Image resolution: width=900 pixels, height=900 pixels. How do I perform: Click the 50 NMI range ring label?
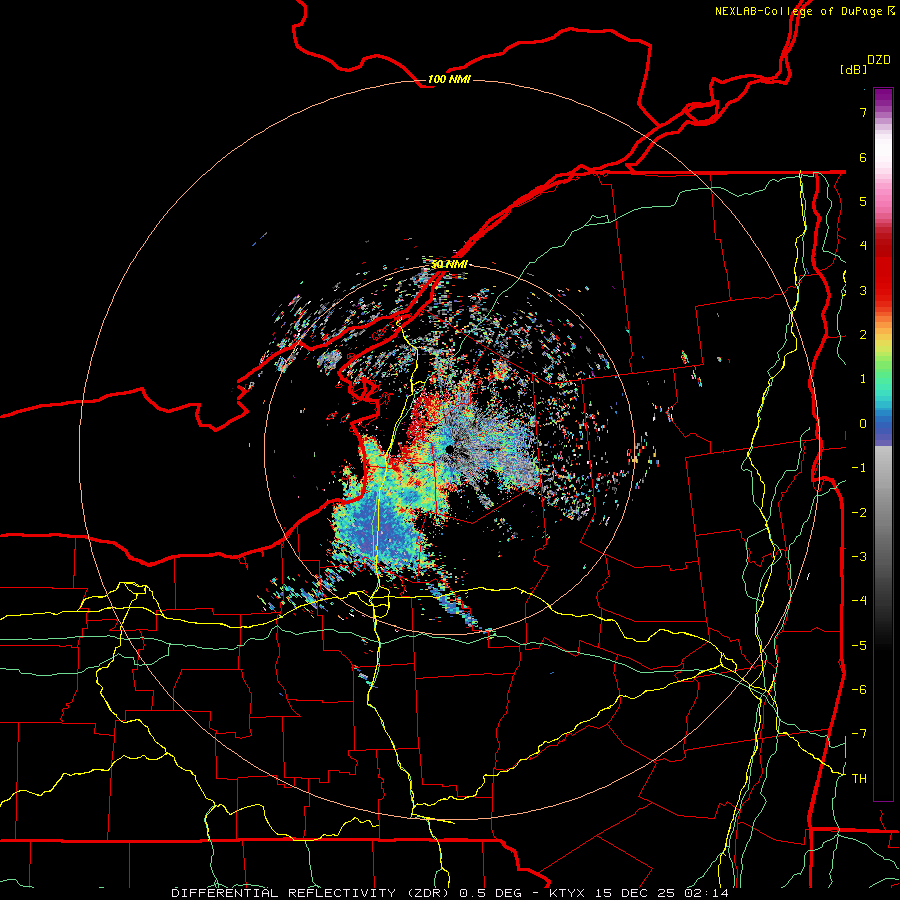[449, 265]
